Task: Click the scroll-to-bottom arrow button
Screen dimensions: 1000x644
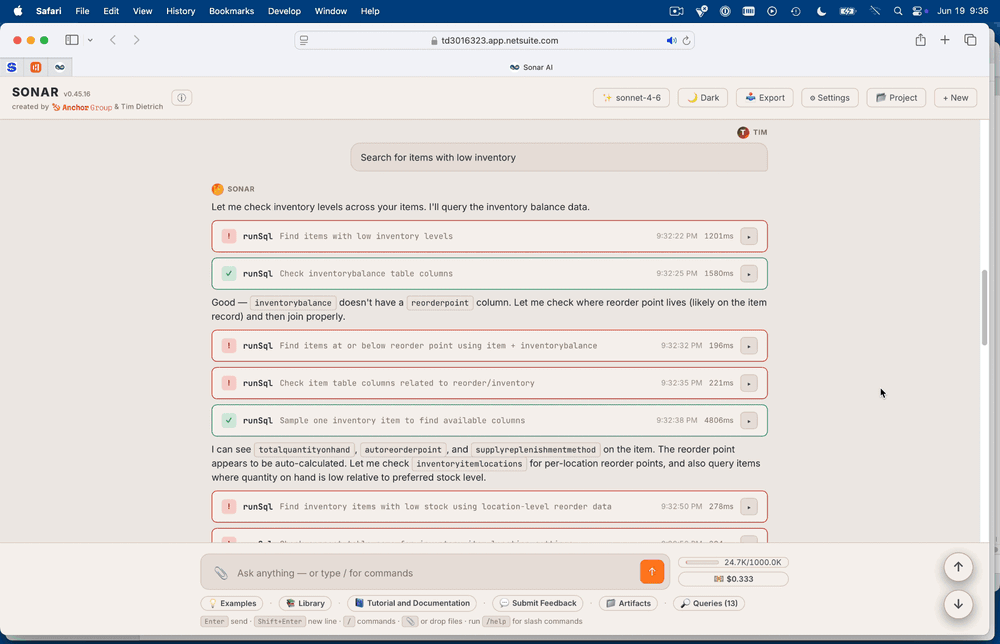Action: tap(958, 604)
